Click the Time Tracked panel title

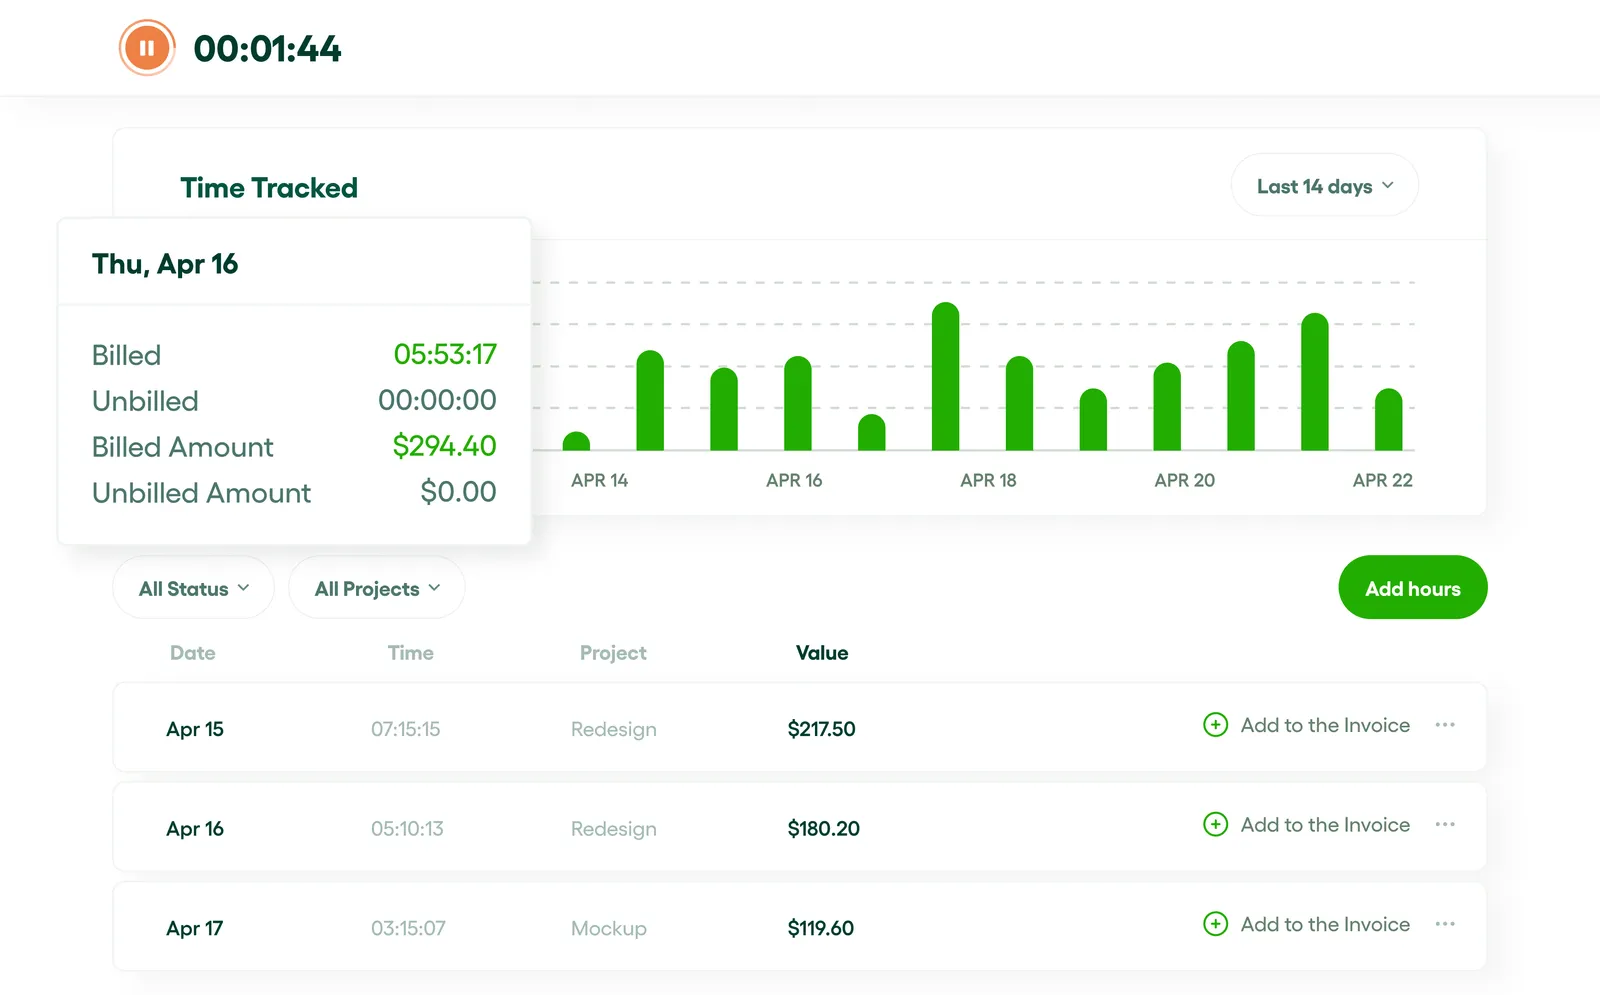tap(269, 187)
